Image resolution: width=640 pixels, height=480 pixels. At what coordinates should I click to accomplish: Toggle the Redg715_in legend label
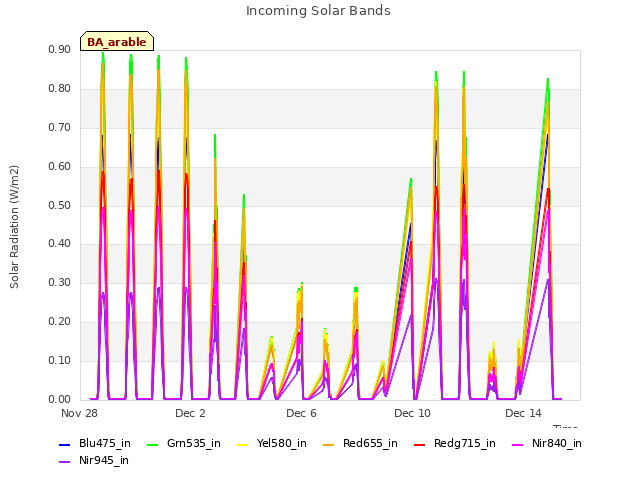tap(465, 443)
